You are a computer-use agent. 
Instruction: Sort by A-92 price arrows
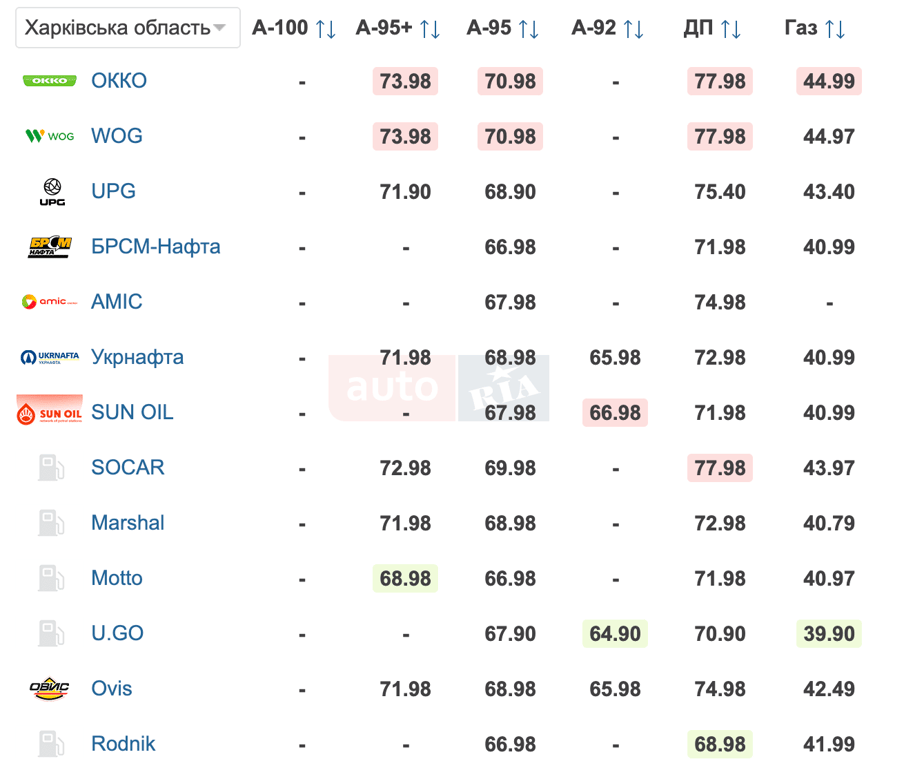633,29
